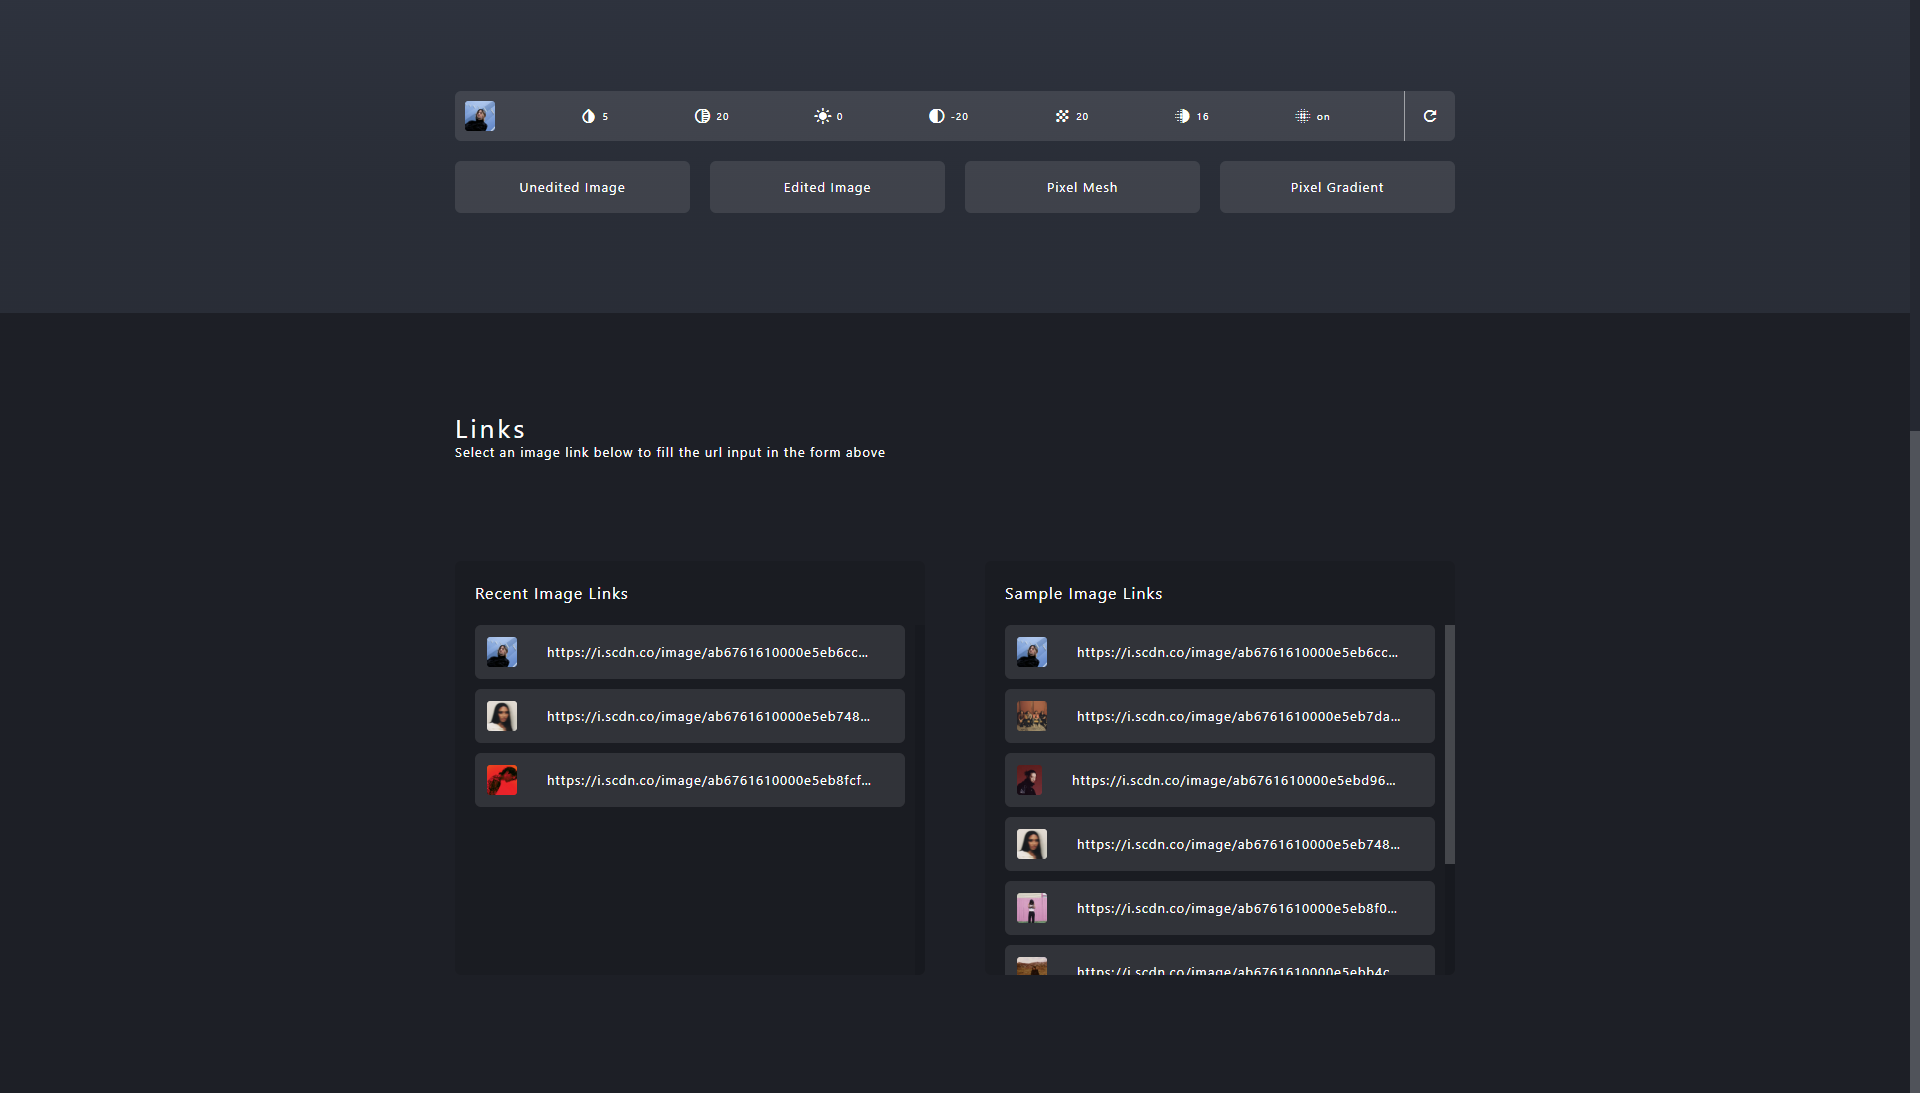Image resolution: width=1920 pixels, height=1093 pixels.
Task: Click the droplet opacity icon showing 5
Action: [588, 116]
